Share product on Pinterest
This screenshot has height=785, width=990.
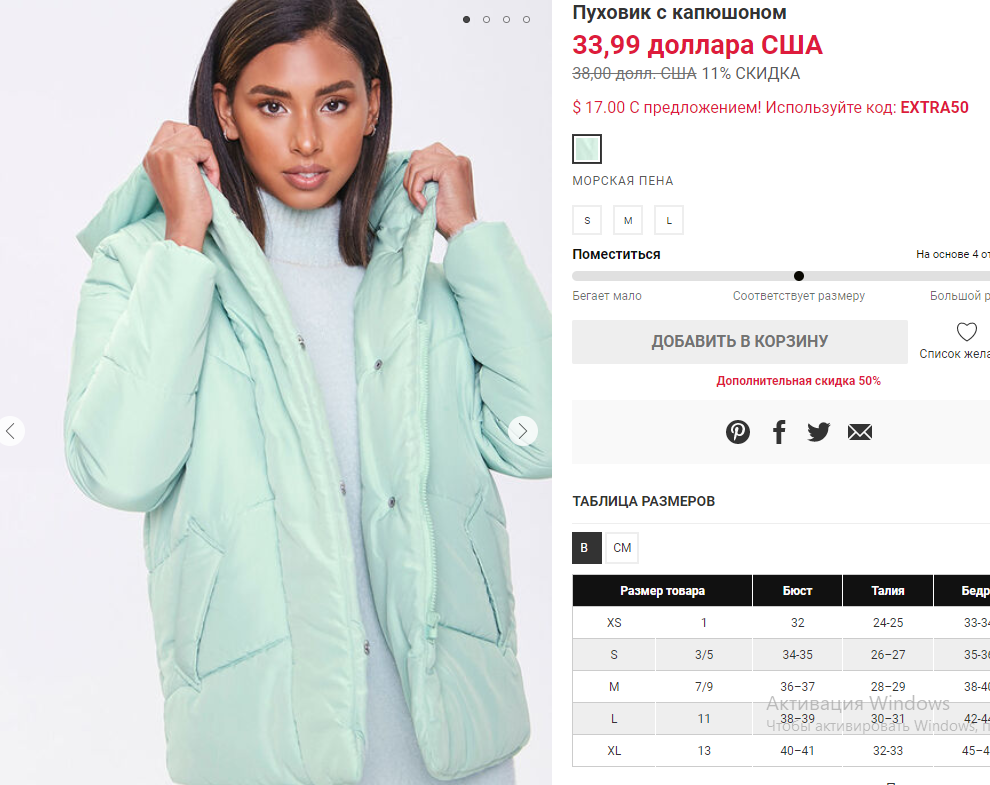(737, 432)
